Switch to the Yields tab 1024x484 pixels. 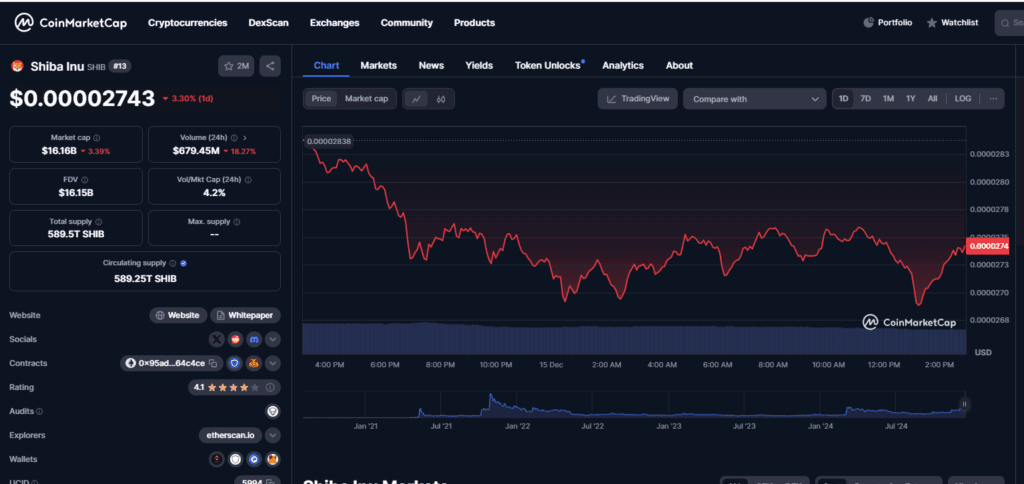coord(479,65)
